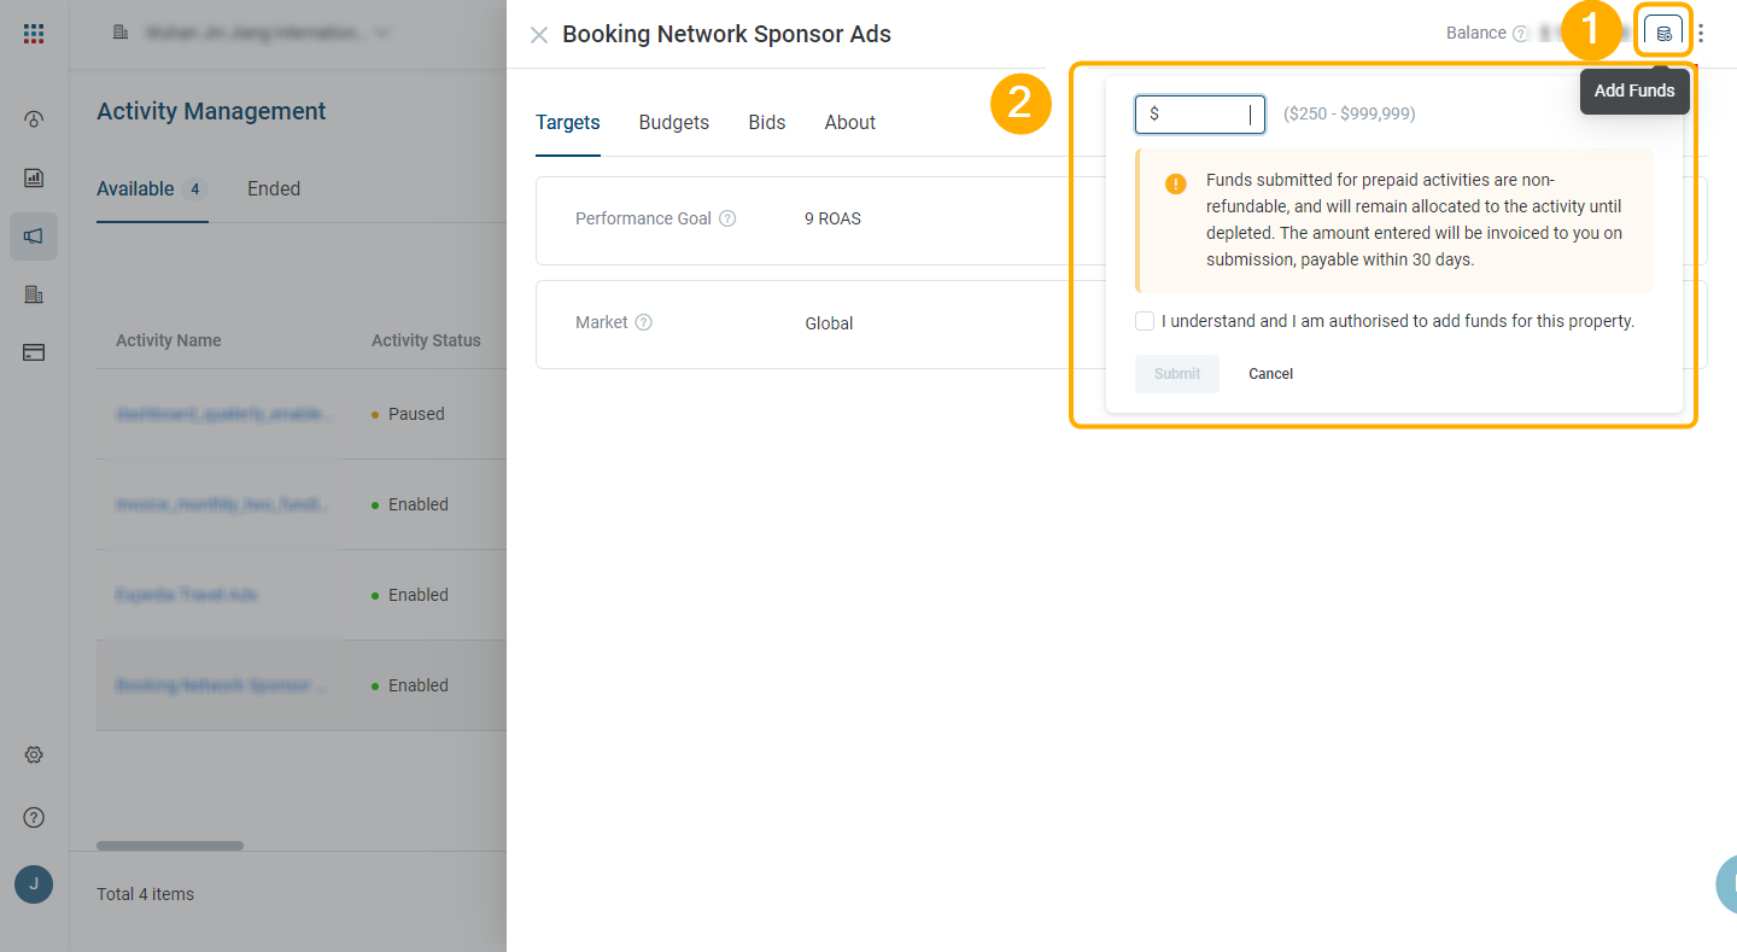
Task: Click the Balance label
Action: click(x=1476, y=33)
